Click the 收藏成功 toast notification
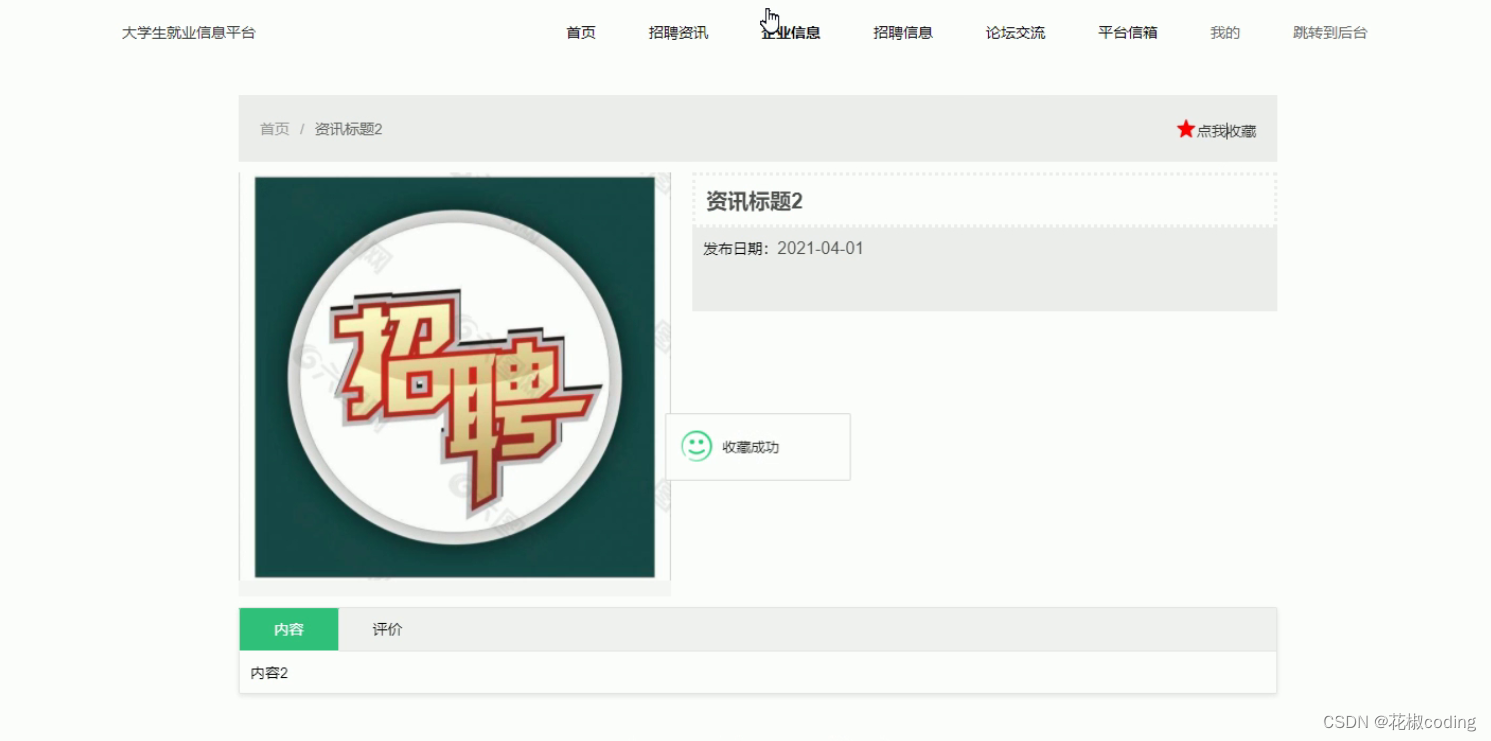Screen dimensions: 1491x741 [757, 446]
